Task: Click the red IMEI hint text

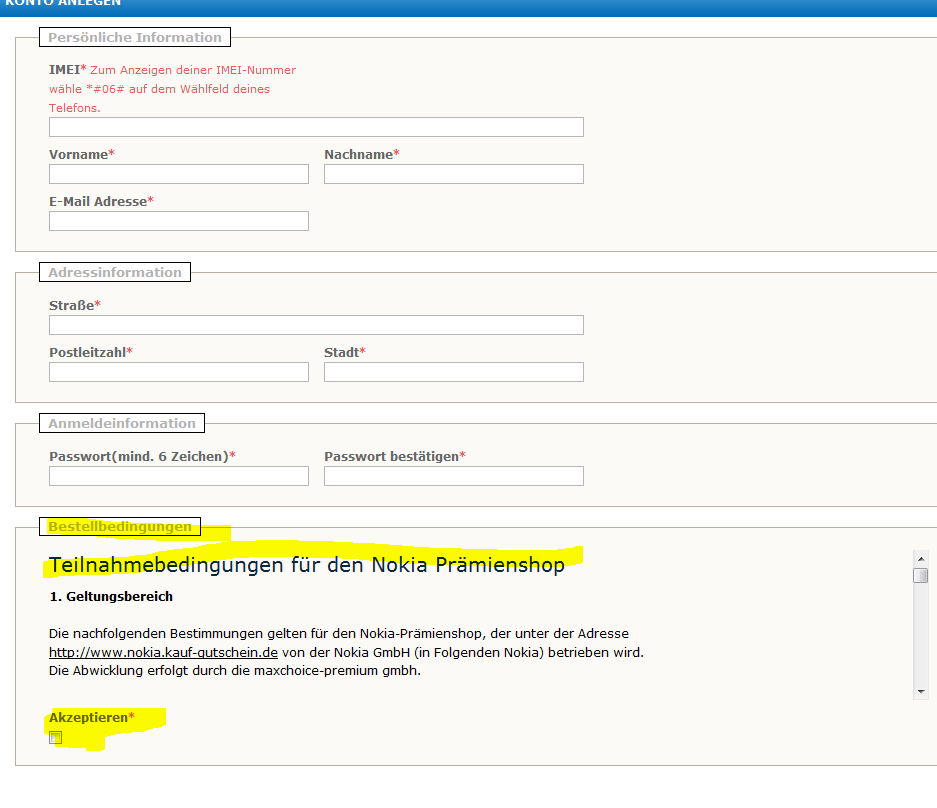Action: pyautogui.click(x=173, y=88)
